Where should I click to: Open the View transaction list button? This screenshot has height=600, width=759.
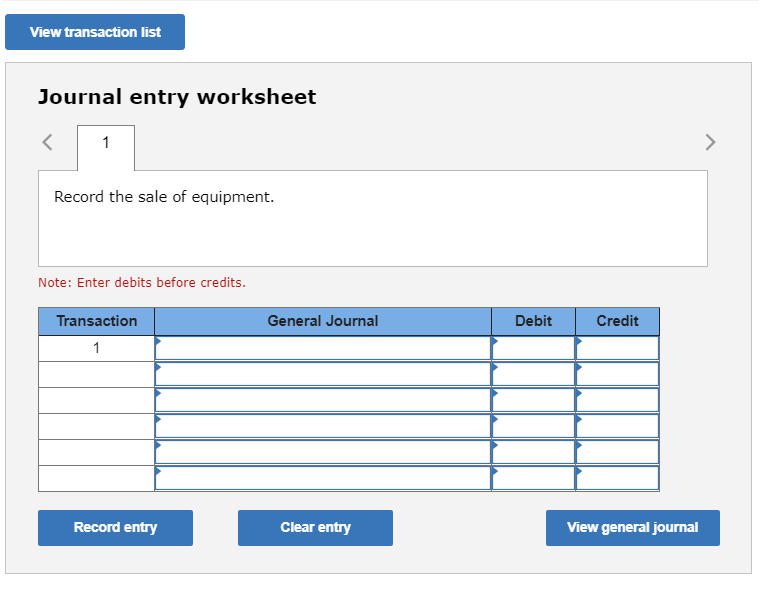[95, 32]
